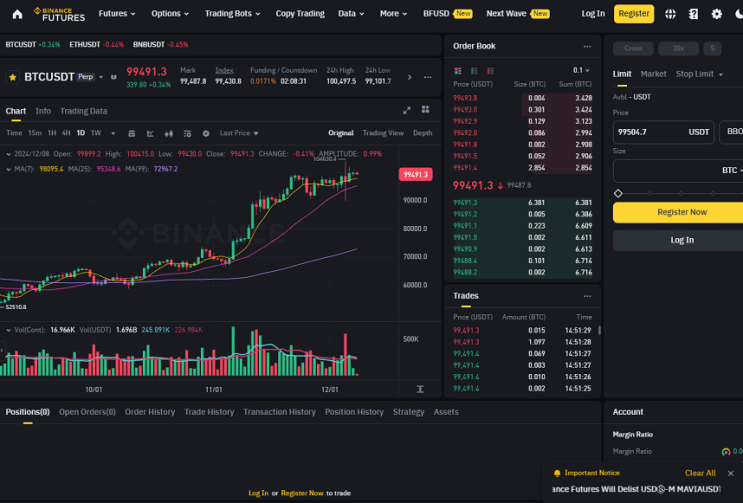743x503 pixels.
Task: Click the order size percentage slider handle
Action: point(618,193)
